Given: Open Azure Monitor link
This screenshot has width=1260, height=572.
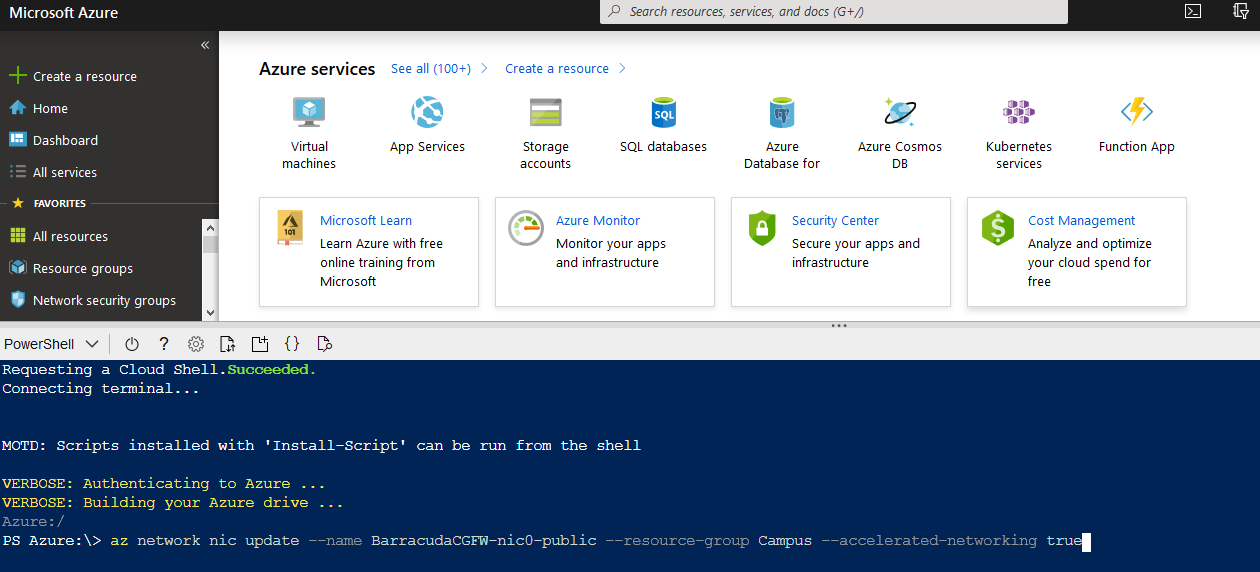Looking at the screenshot, I should point(598,220).
